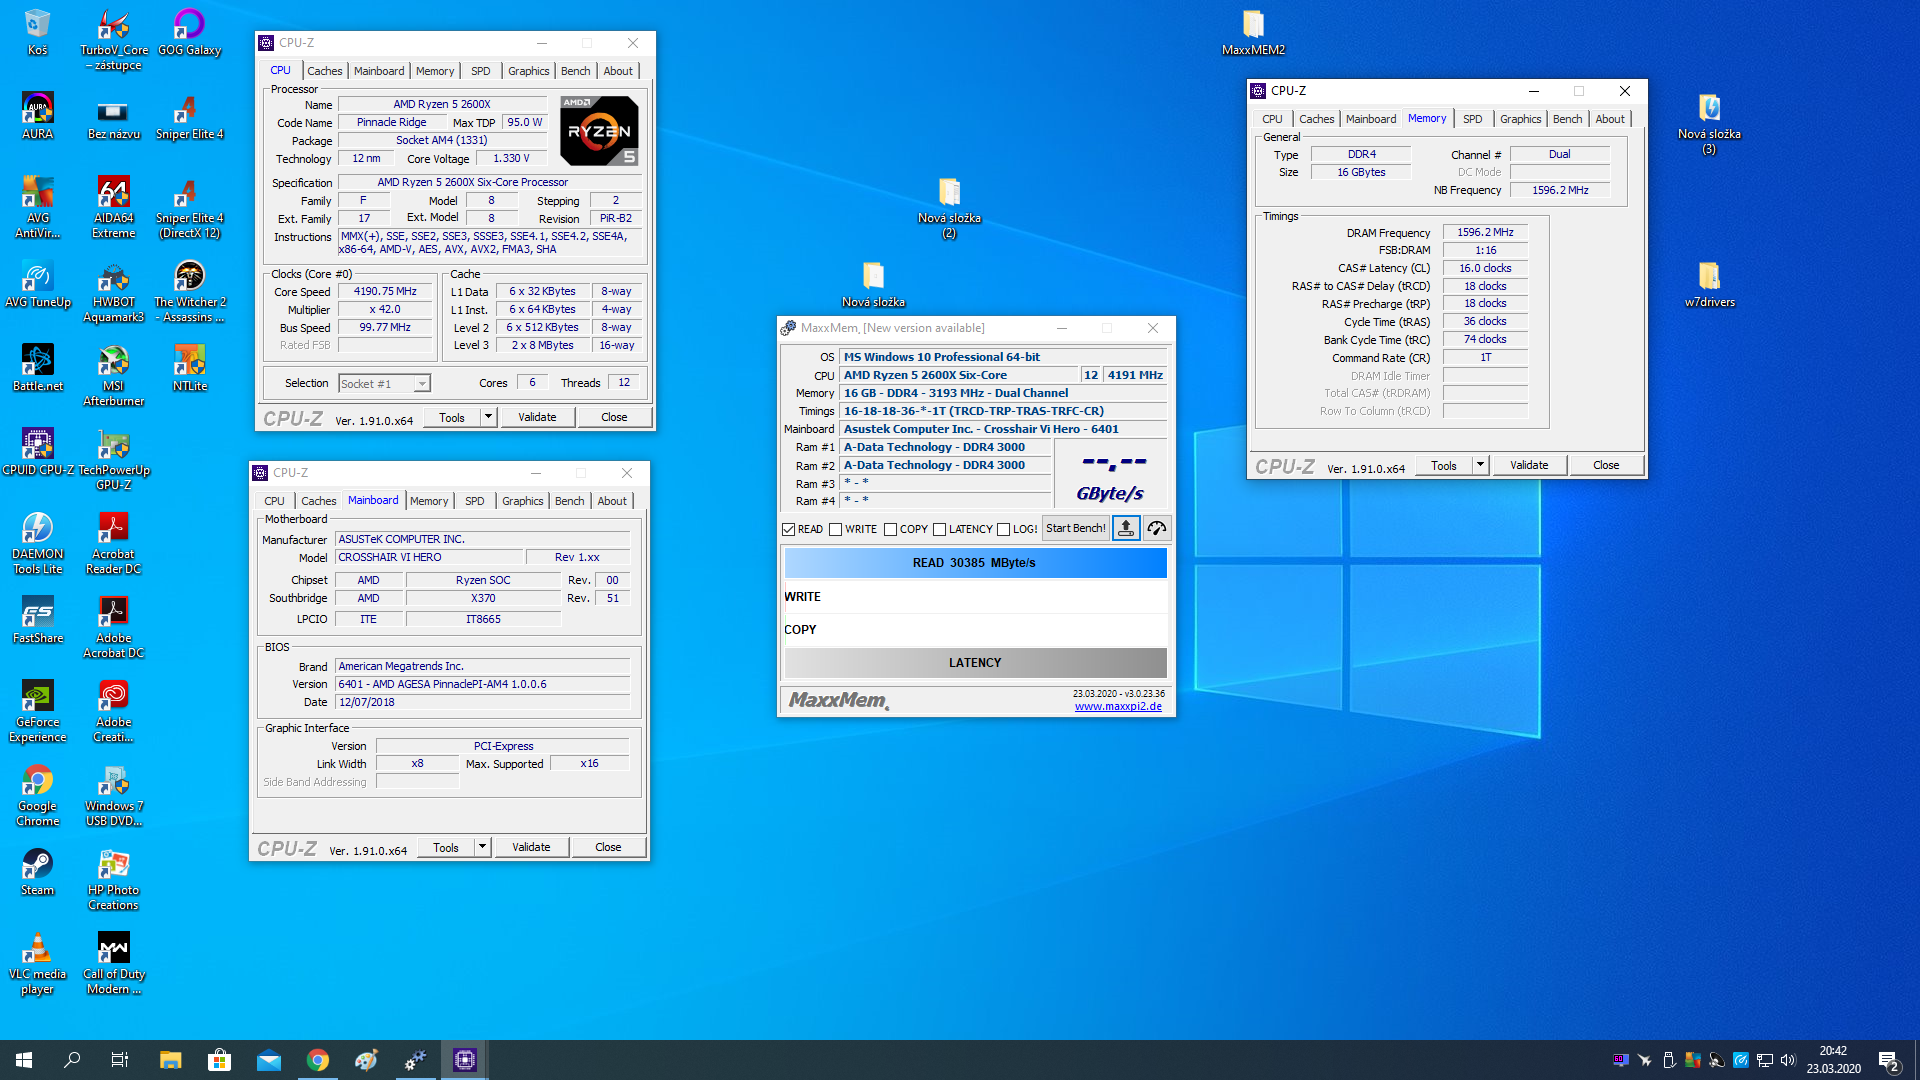The height and width of the screenshot is (1080, 1920).
Task: Click the Timings row in MaxxMem
Action: pyautogui.click(x=1003, y=411)
